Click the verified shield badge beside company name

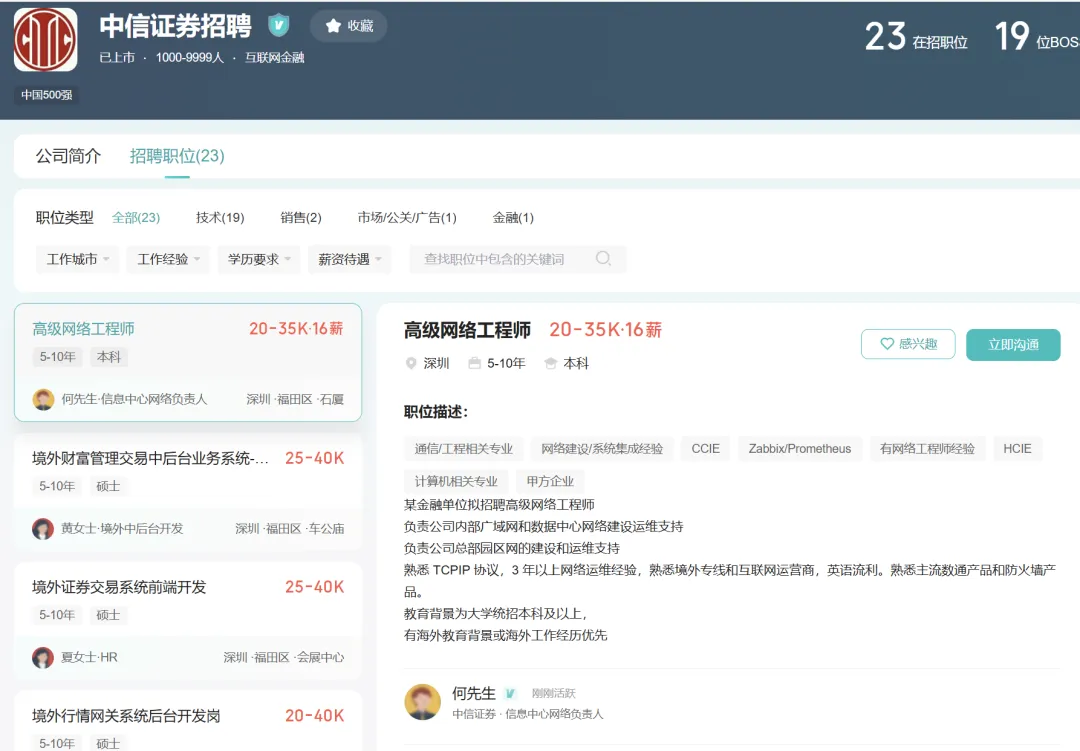click(x=278, y=25)
